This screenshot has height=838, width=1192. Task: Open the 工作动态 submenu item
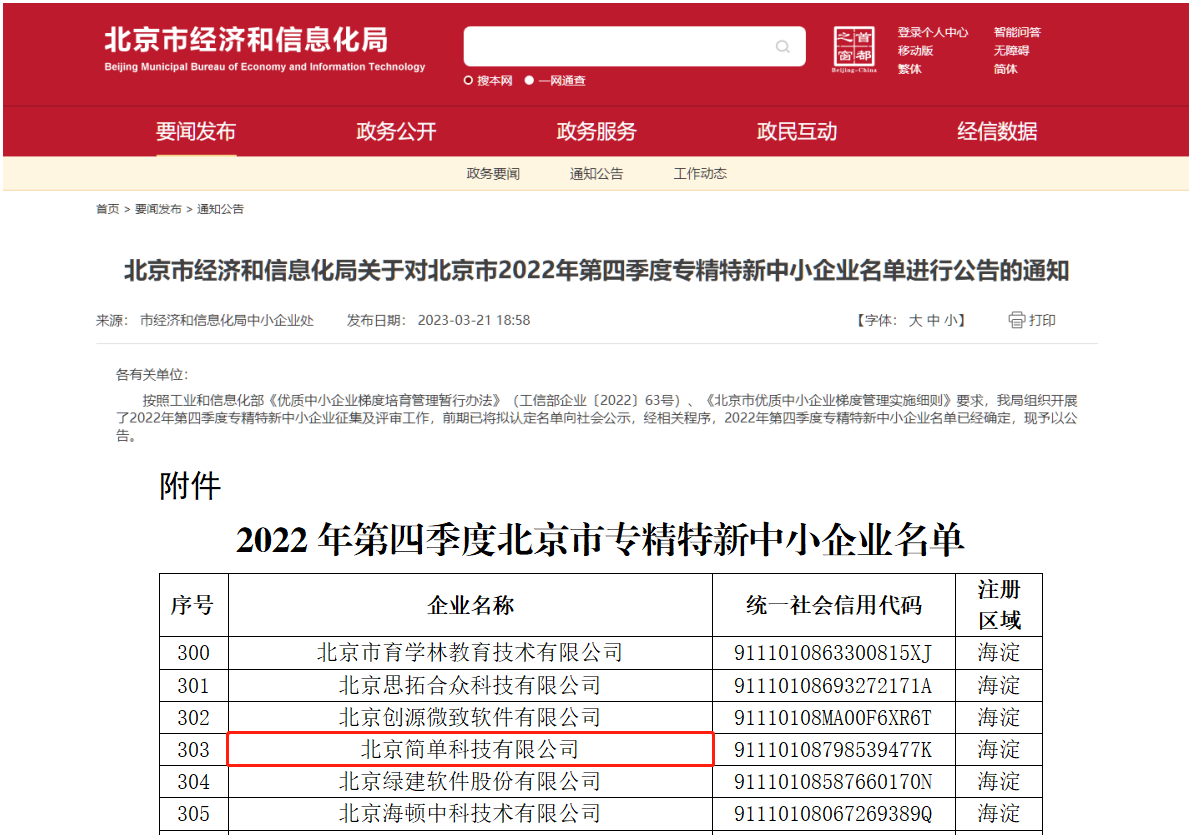tap(700, 174)
